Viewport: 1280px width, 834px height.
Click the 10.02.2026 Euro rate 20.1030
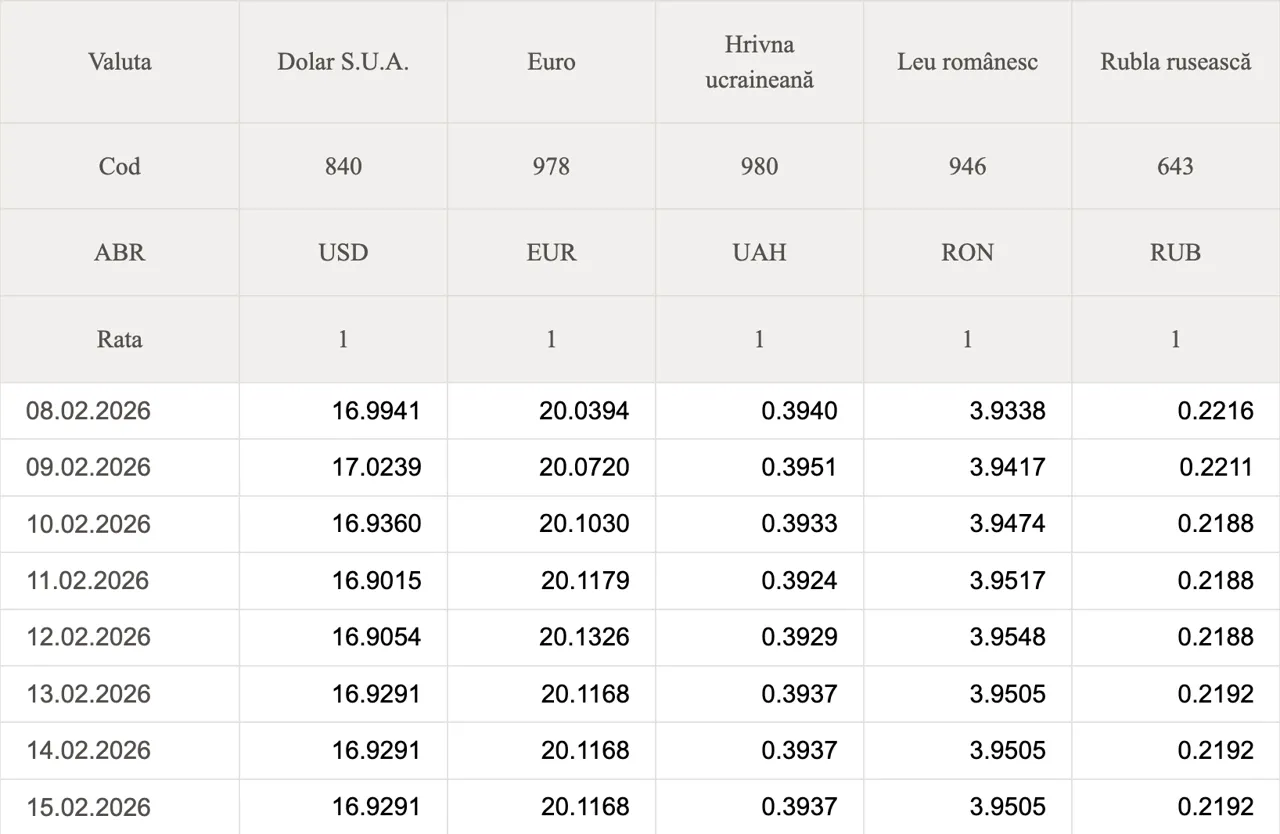pyautogui.click(x=584, y=524)
